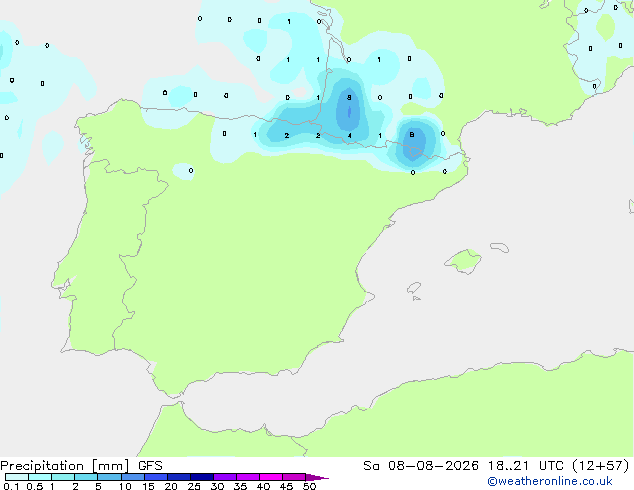Pick the 30–35 mm purple legend swatch

[225, 477]
